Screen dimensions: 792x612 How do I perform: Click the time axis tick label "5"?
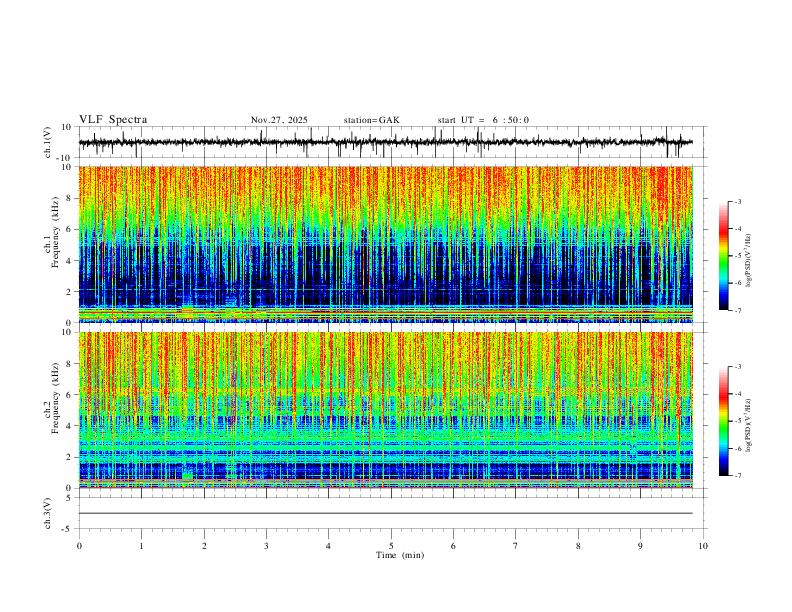[x=391, y=546]
